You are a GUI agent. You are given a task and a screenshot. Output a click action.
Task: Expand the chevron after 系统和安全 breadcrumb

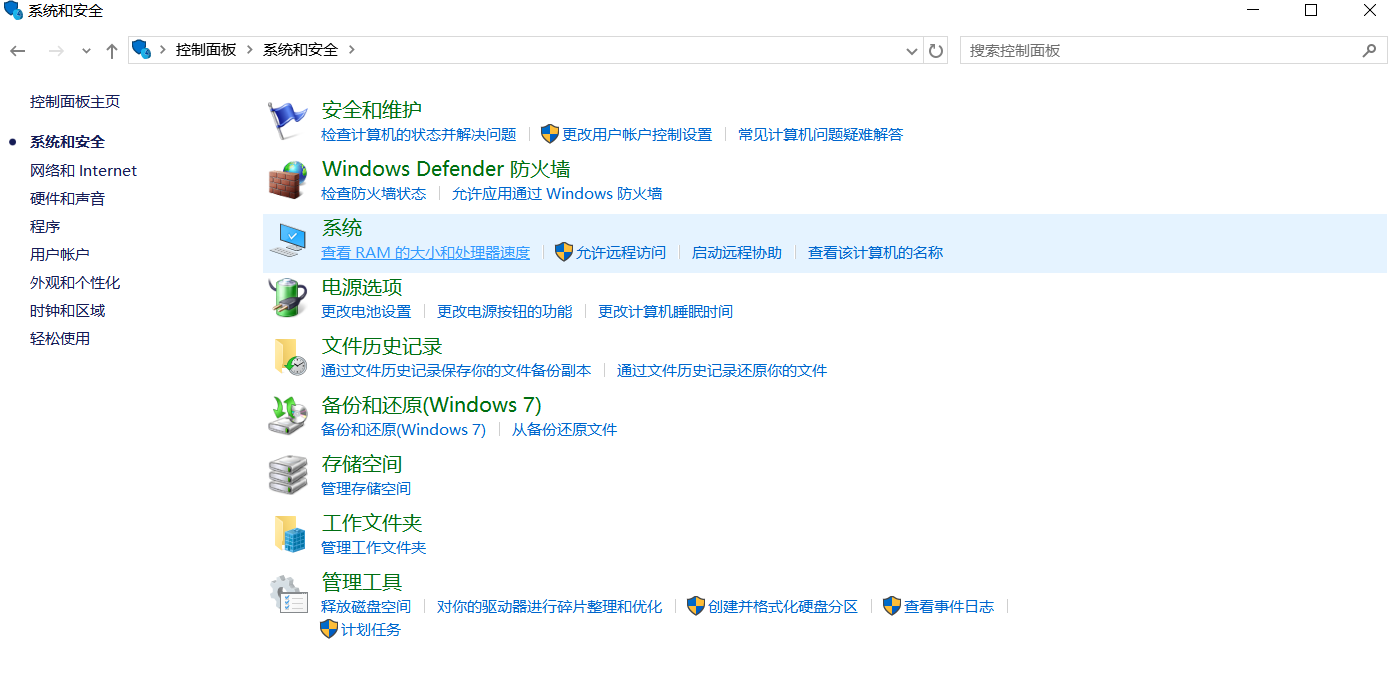click(352, 50)
